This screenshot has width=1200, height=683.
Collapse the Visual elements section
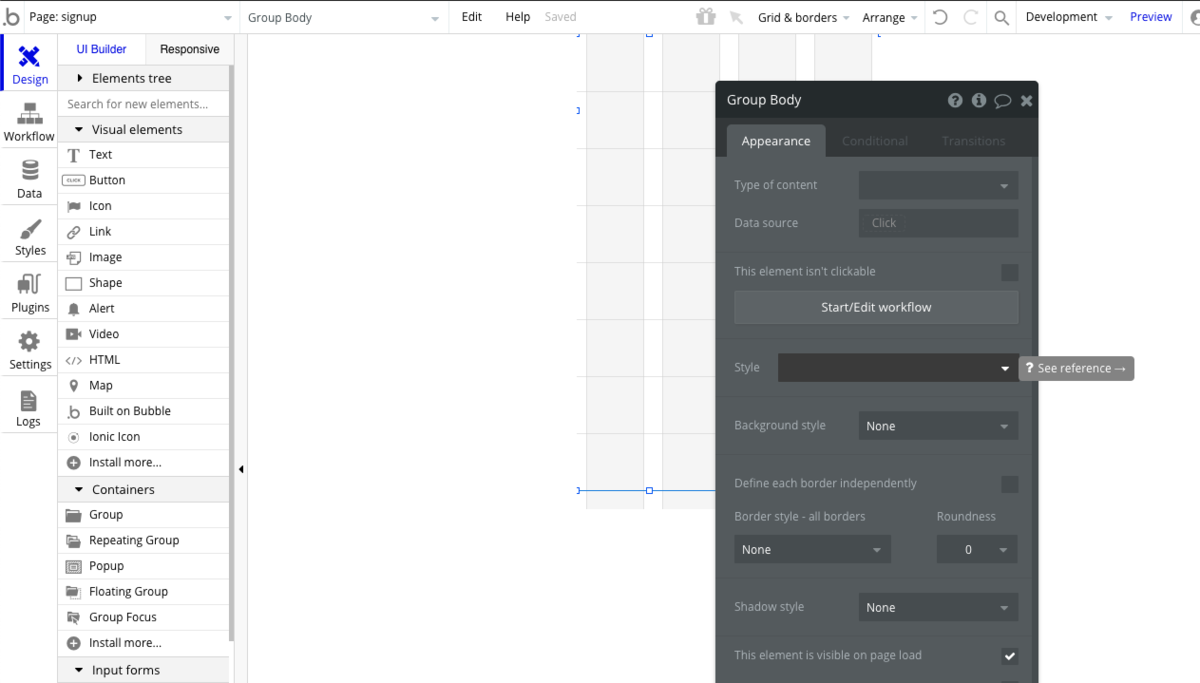[x=144, y=130]
